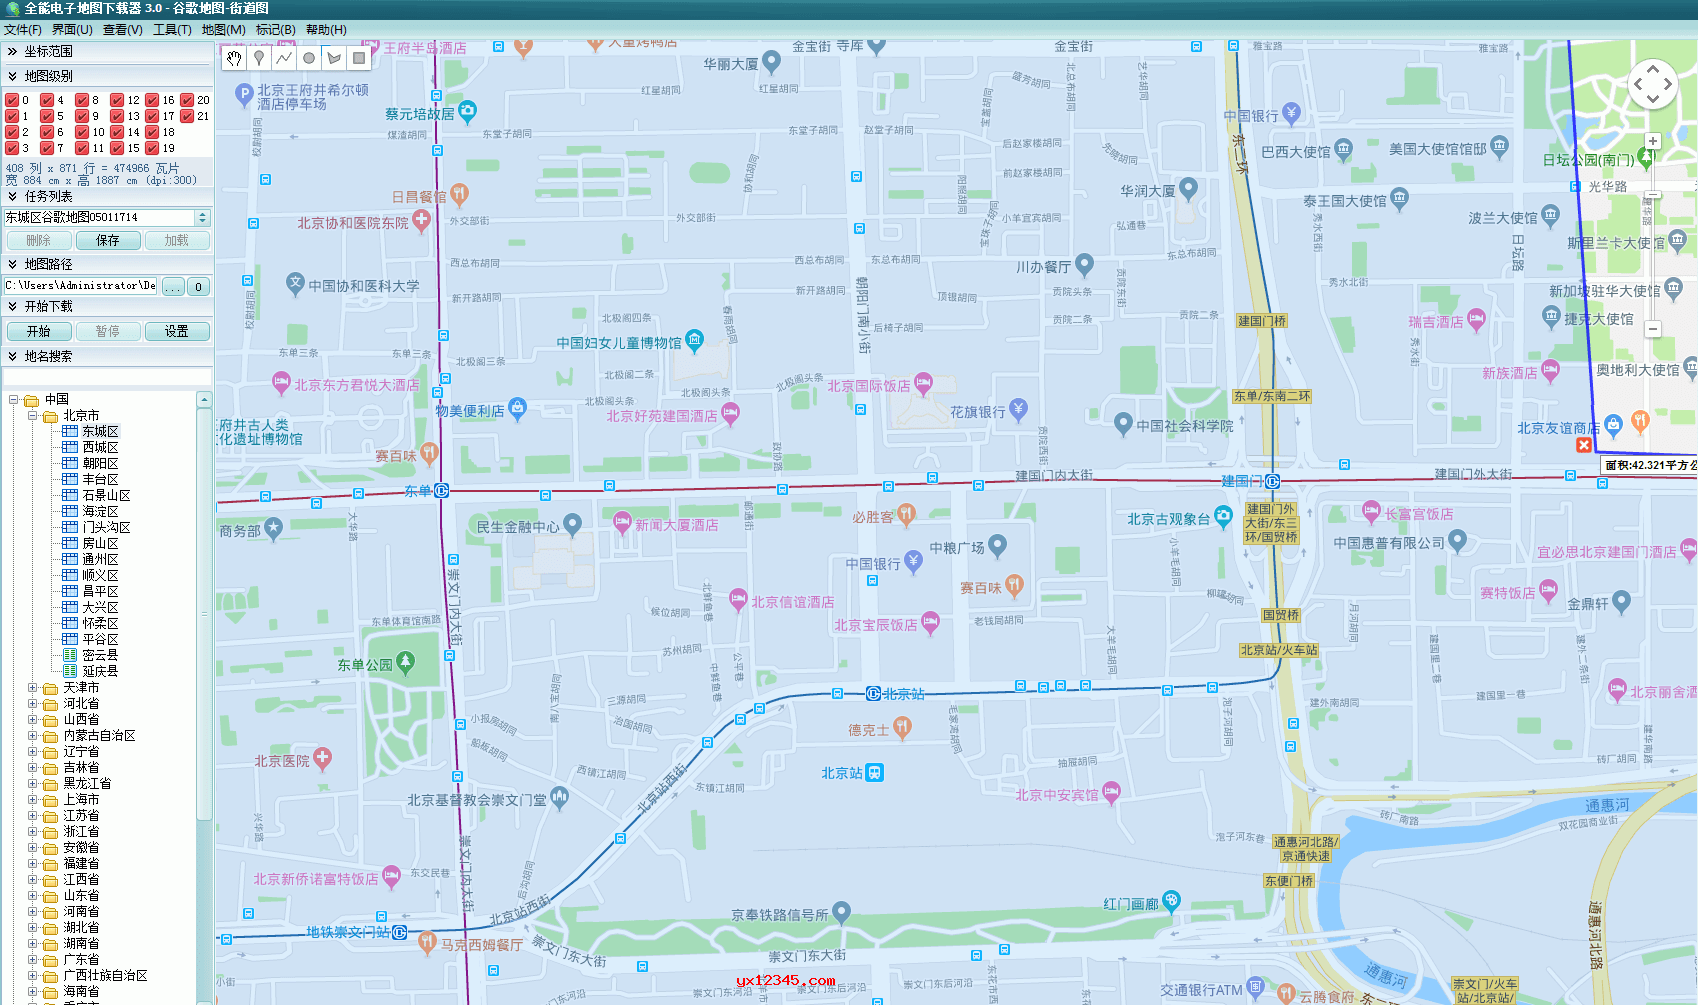The width and height of the screenshot is (1698, 1005).
Task: Click the 北京古观象台 museum marker
Action: [x=1223, y=517]
